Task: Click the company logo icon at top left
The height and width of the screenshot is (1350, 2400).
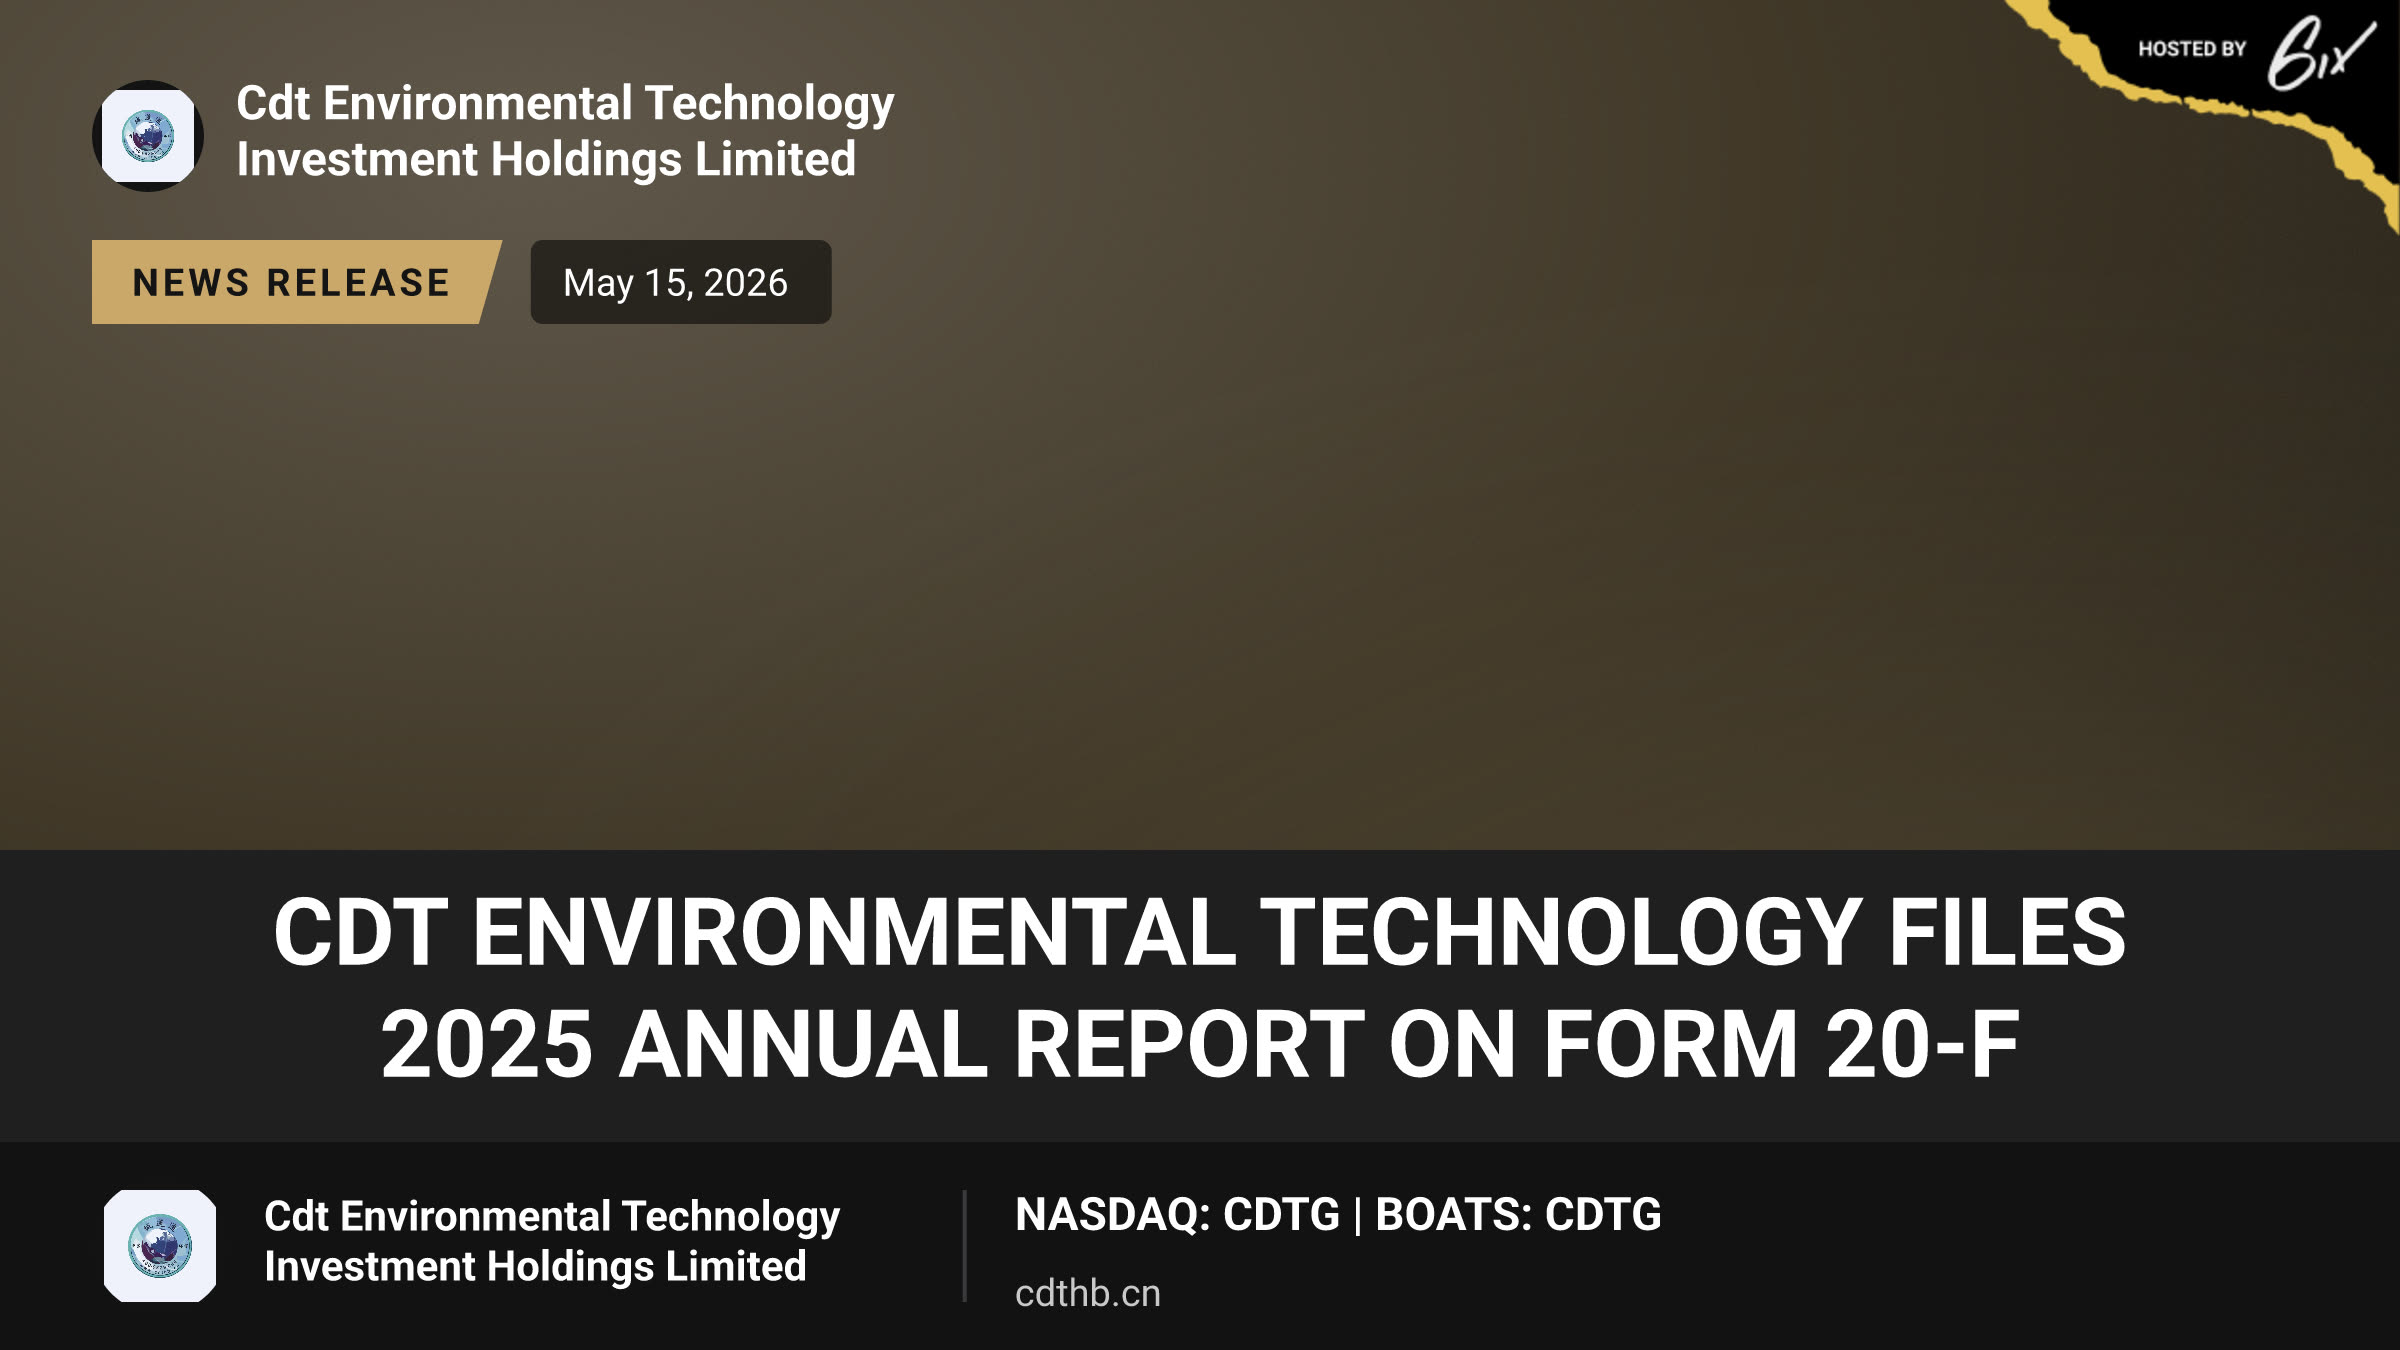Action: (x=148, y=136)
